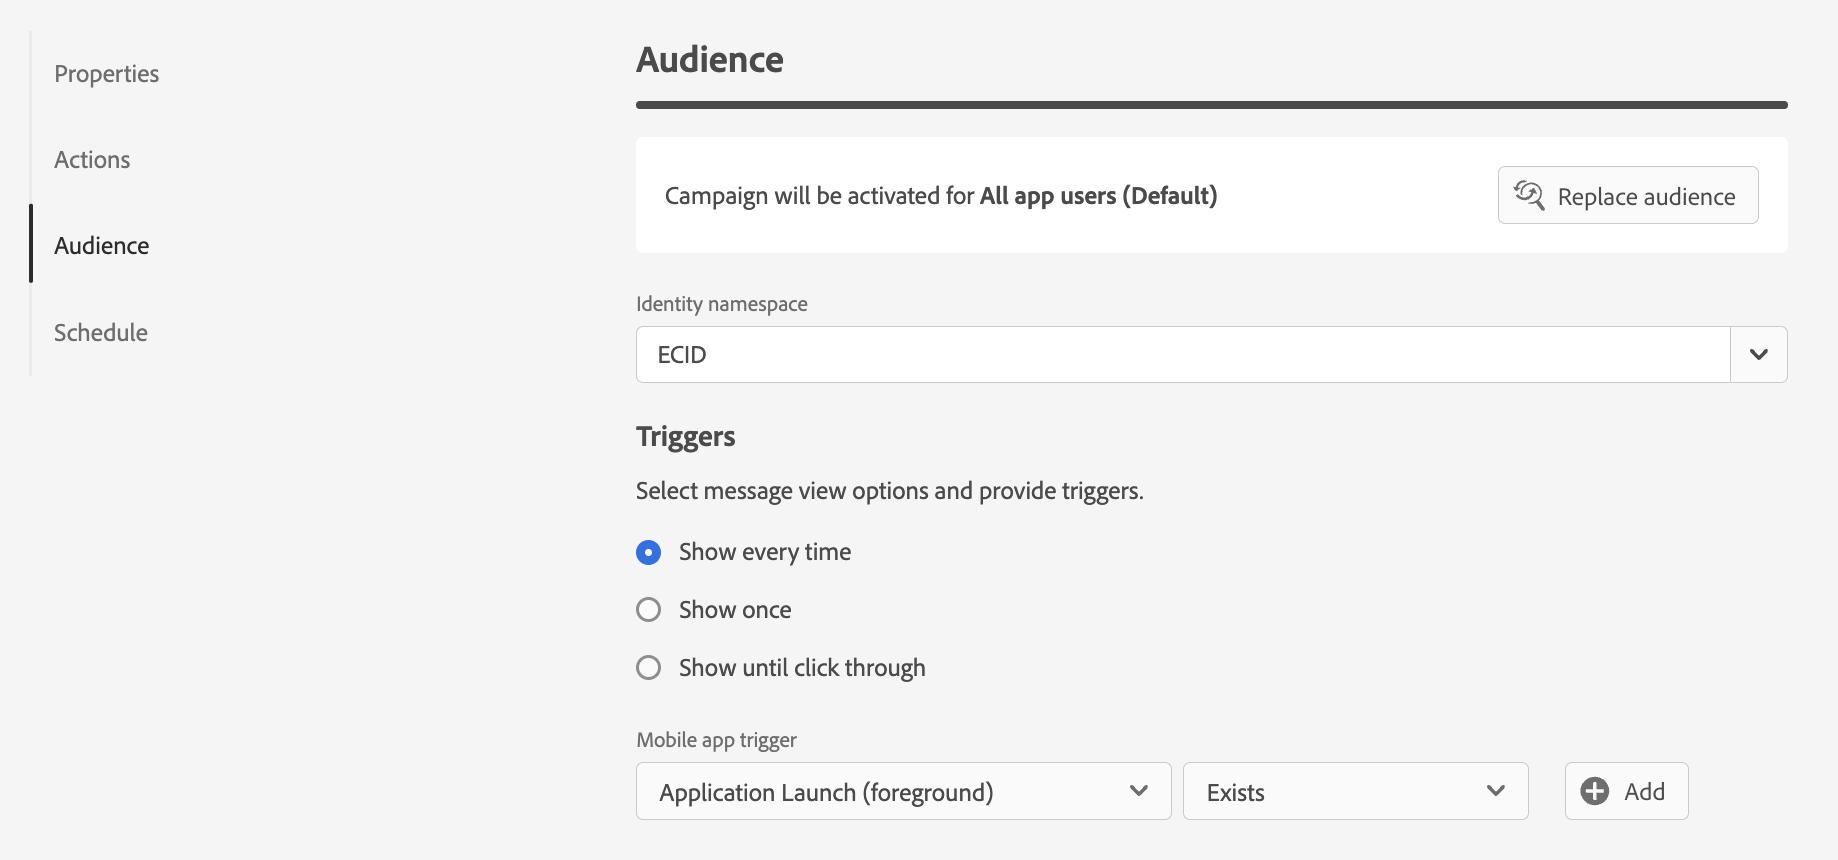
Task: Open the Application Launch (foreground) dropdown
Action: point(904,792)
